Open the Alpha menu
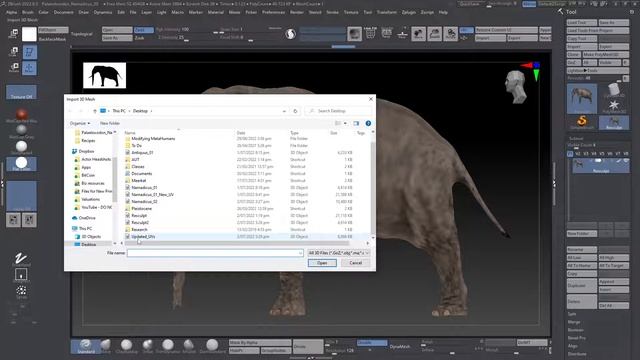Screen dimensions: 640x360 point(11,12)
